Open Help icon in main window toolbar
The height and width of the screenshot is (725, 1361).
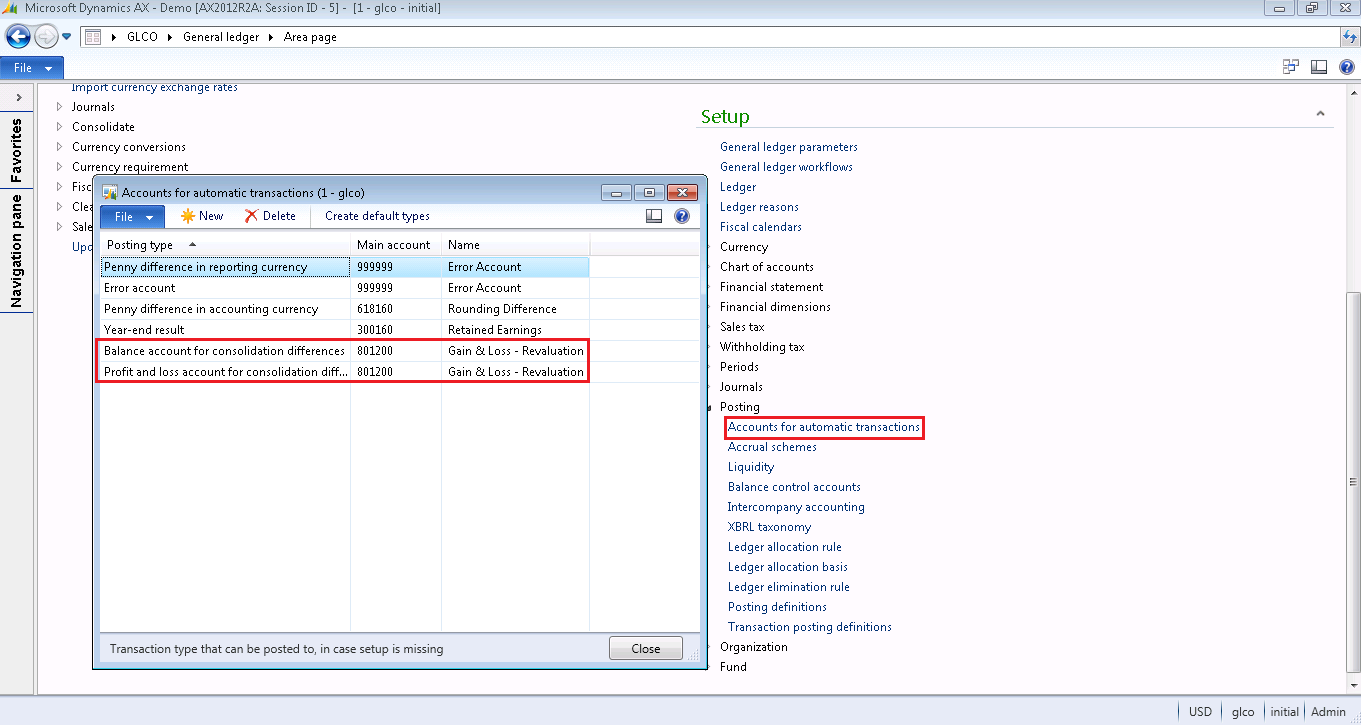click(1347, 67)
